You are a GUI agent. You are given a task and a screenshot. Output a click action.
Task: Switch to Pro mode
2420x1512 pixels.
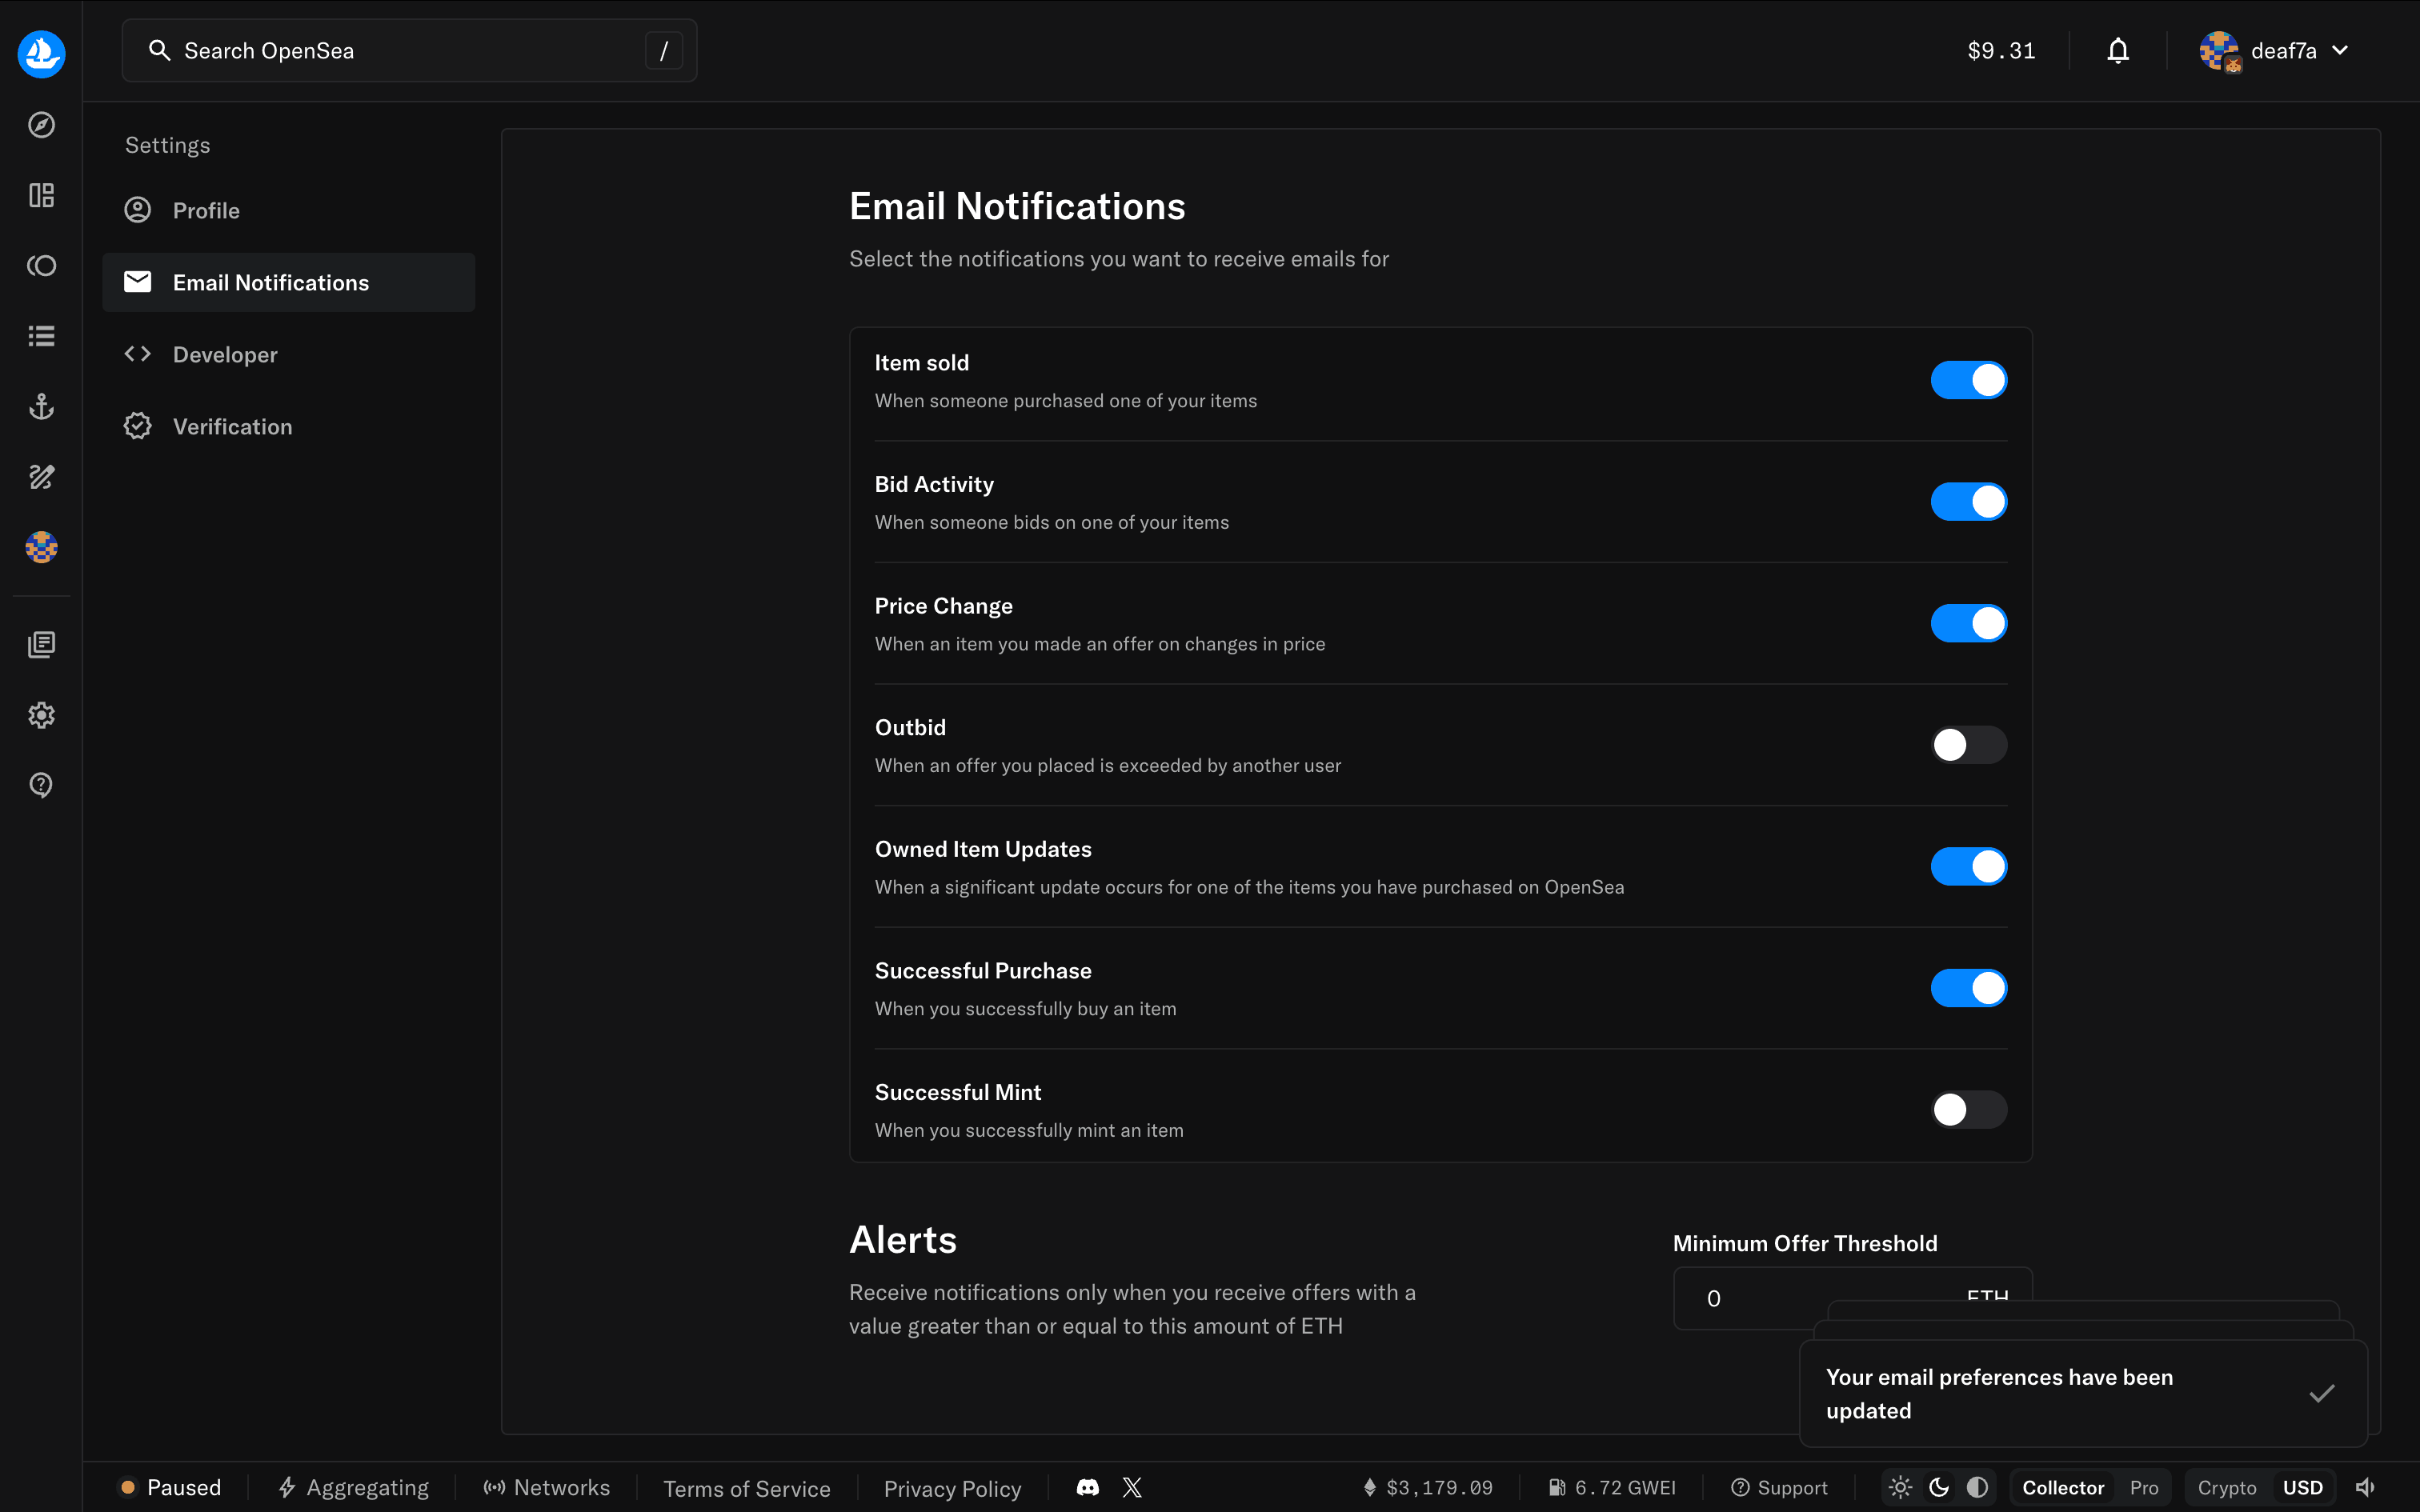pyautogui.click(x=2143, y=1487)
